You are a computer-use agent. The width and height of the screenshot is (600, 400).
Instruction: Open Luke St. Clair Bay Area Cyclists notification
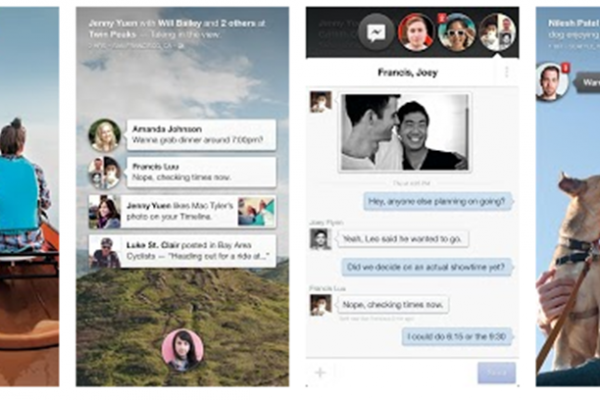182,251
